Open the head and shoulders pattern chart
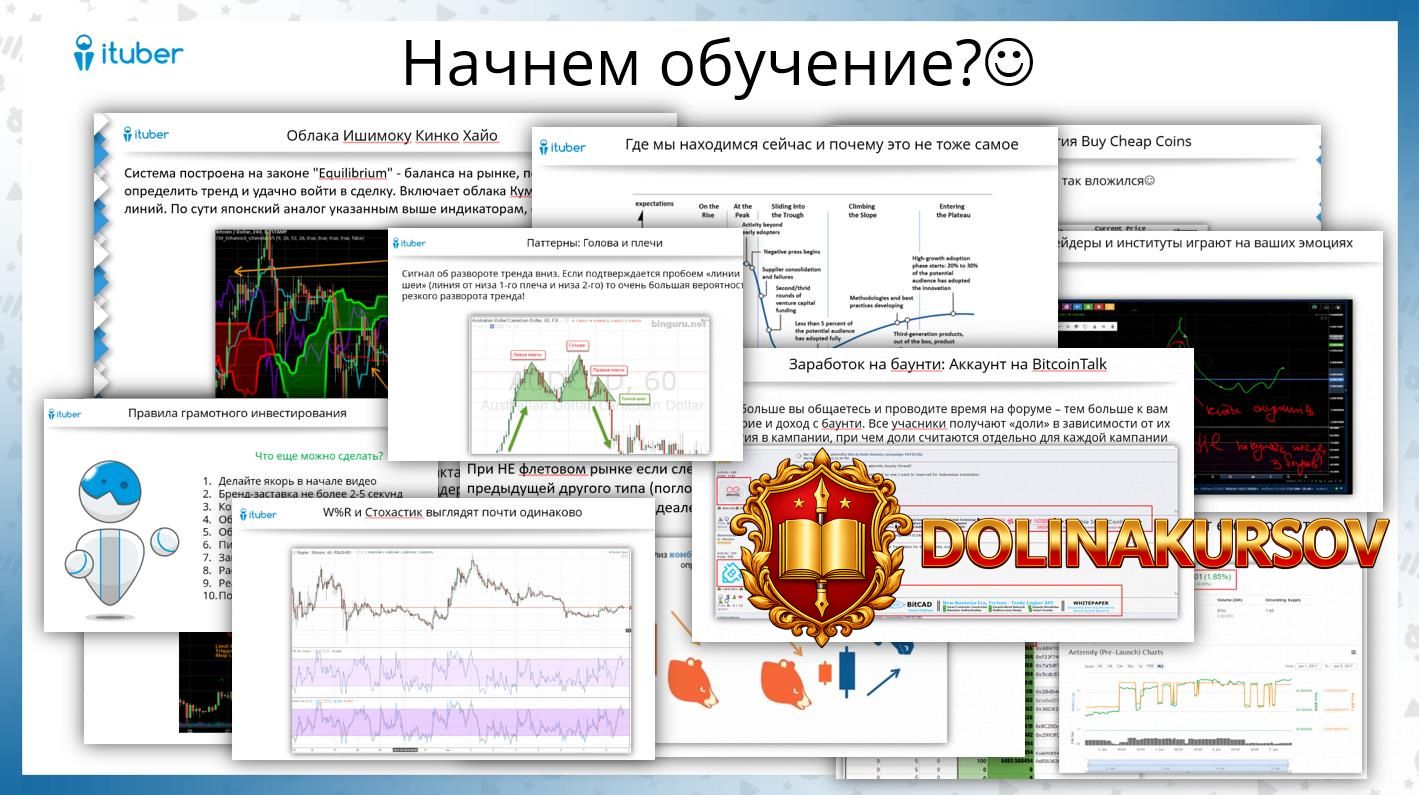The image size is (1419, 795). 589,385
